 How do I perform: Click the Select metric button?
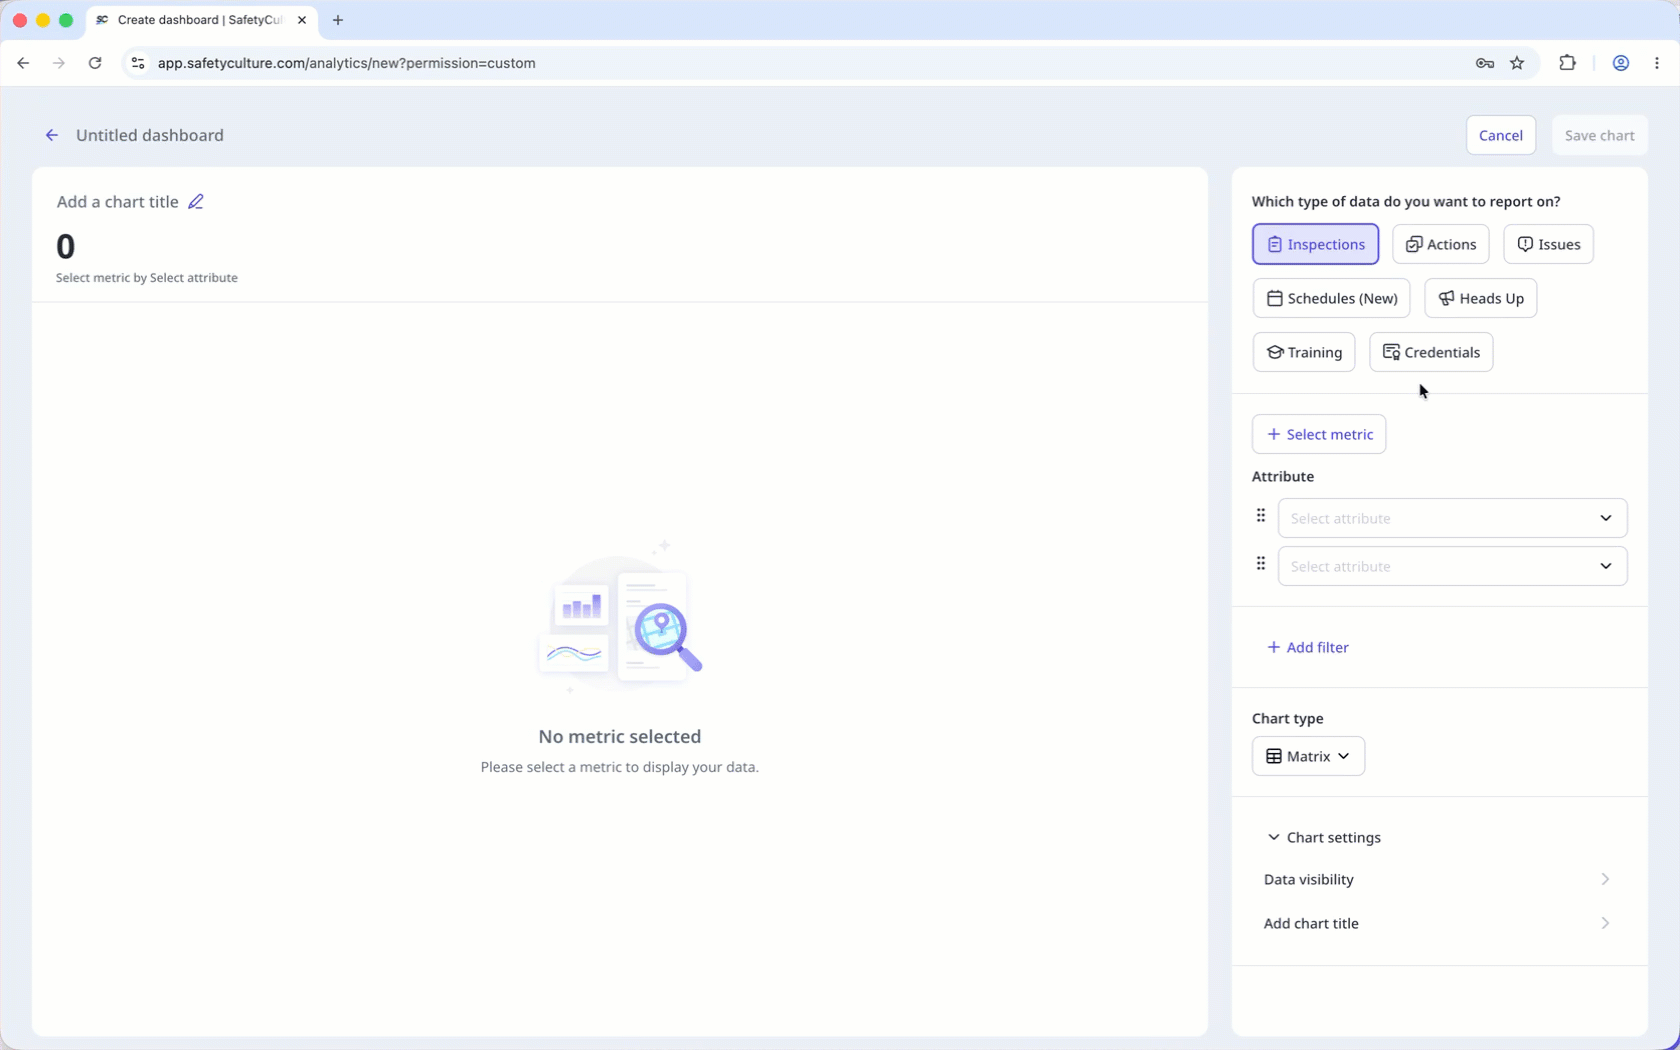click(x=1319, y=434)
